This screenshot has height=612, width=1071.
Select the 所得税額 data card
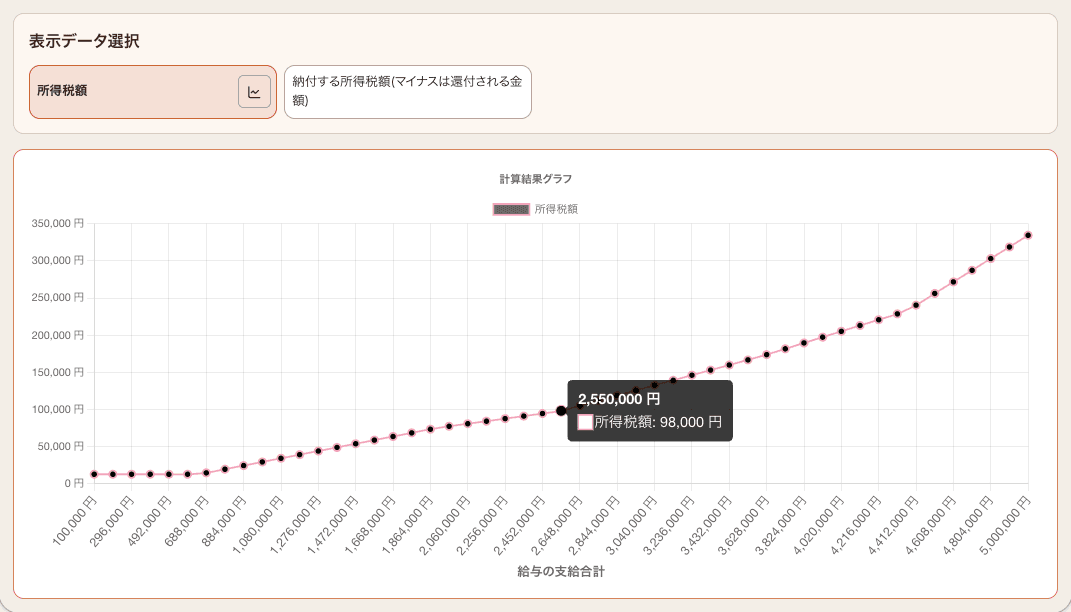130,92
